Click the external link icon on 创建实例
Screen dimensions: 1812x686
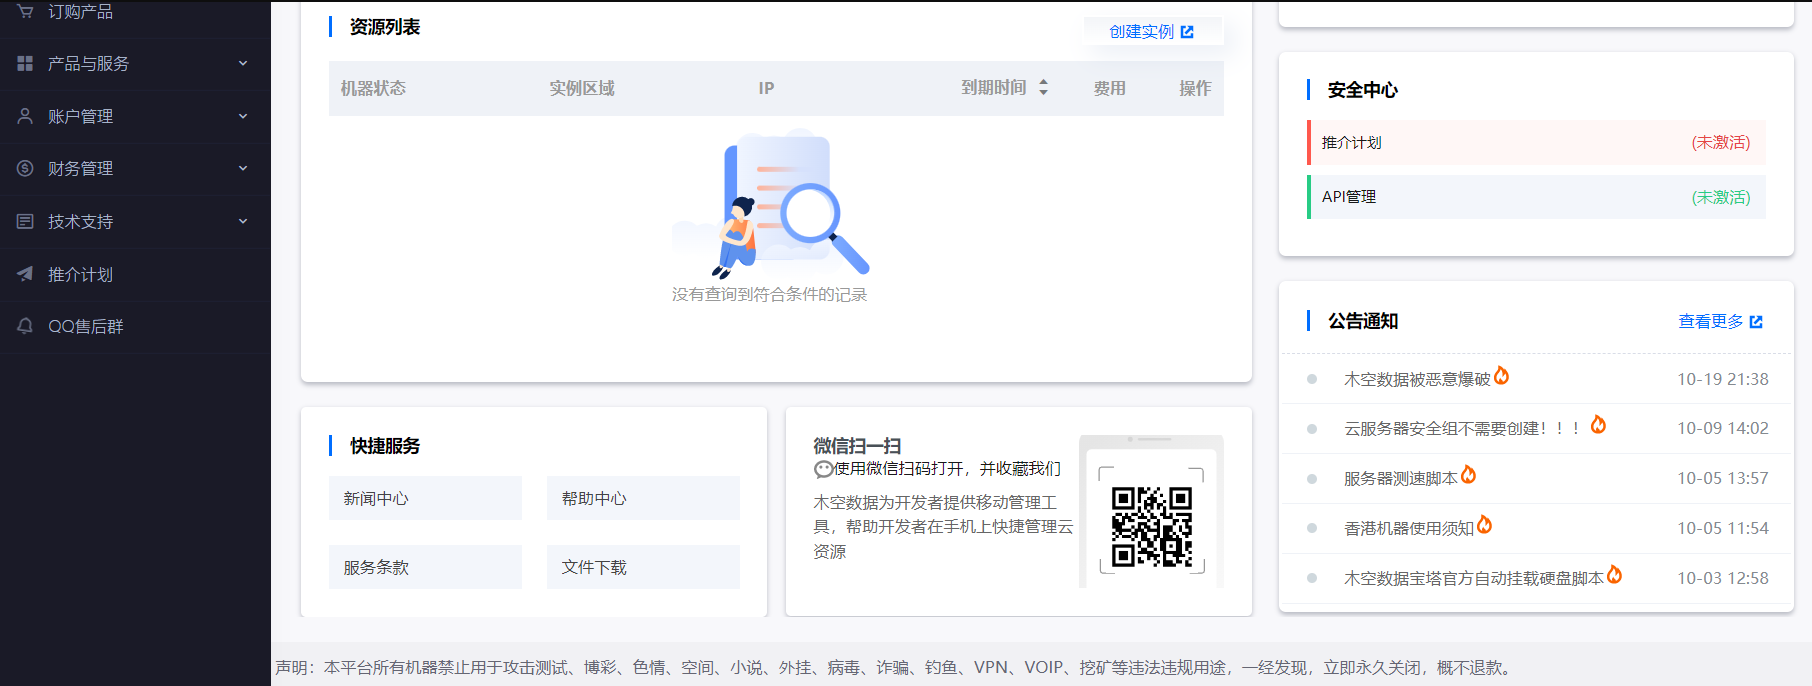point(1187,32)
